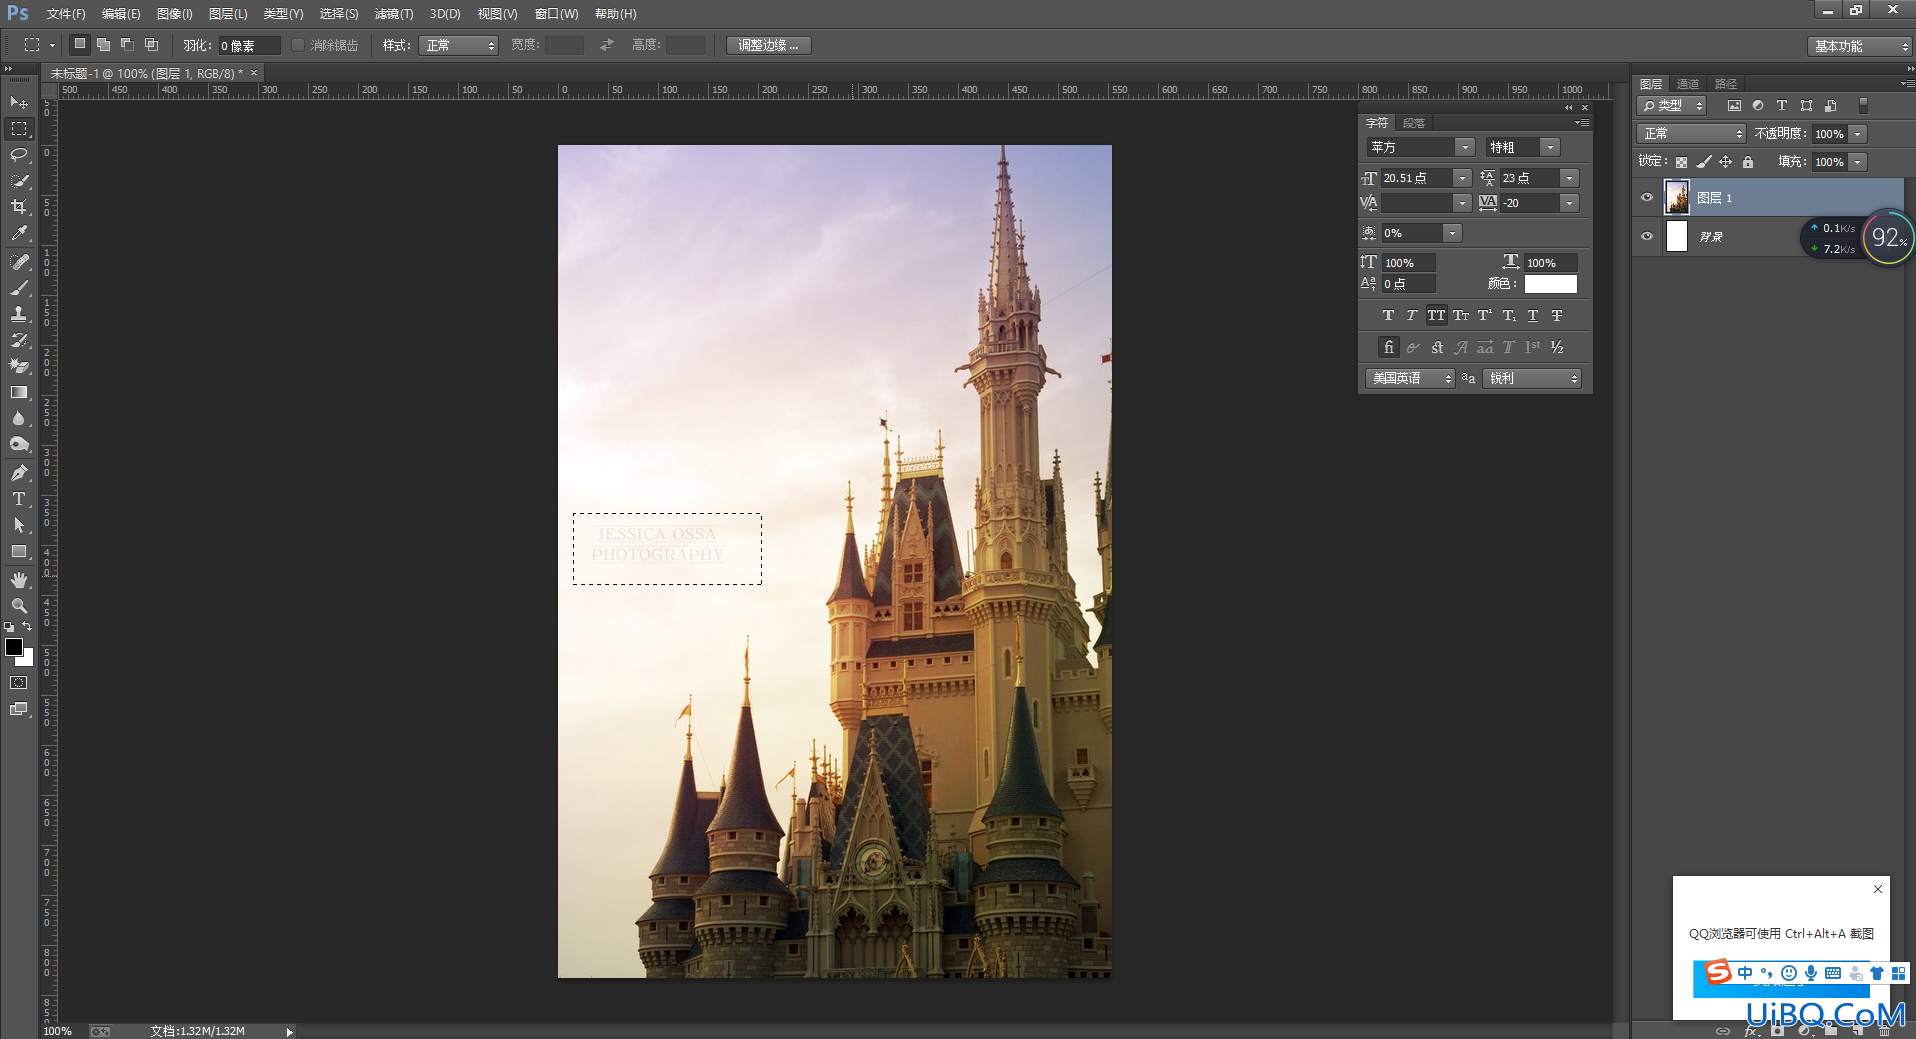Toggle Quick Mask mode
Screen dimensions: 1916x1039
click(x=19, y=683)
